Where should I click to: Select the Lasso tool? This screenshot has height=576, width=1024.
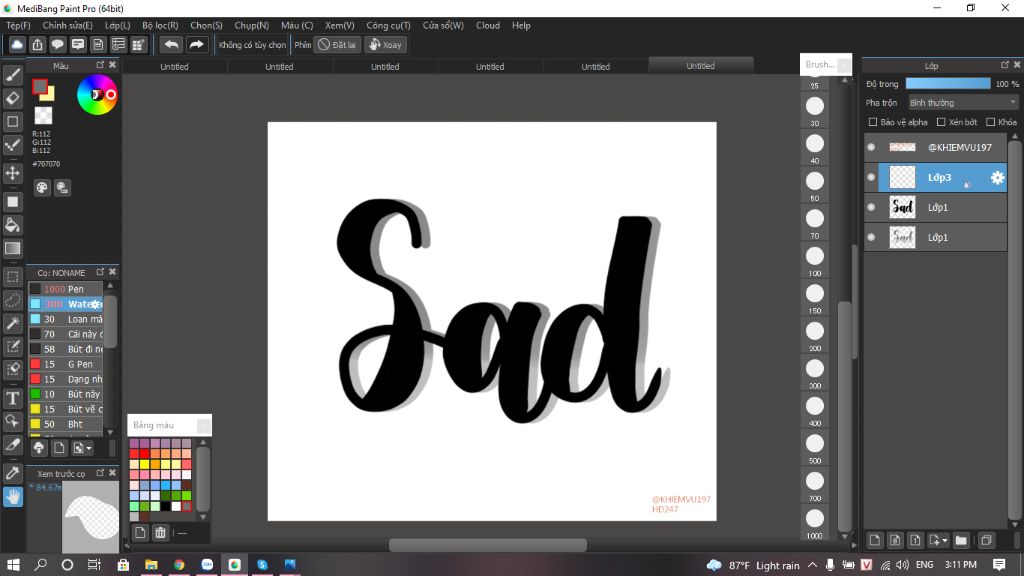[x=12, y=300]
